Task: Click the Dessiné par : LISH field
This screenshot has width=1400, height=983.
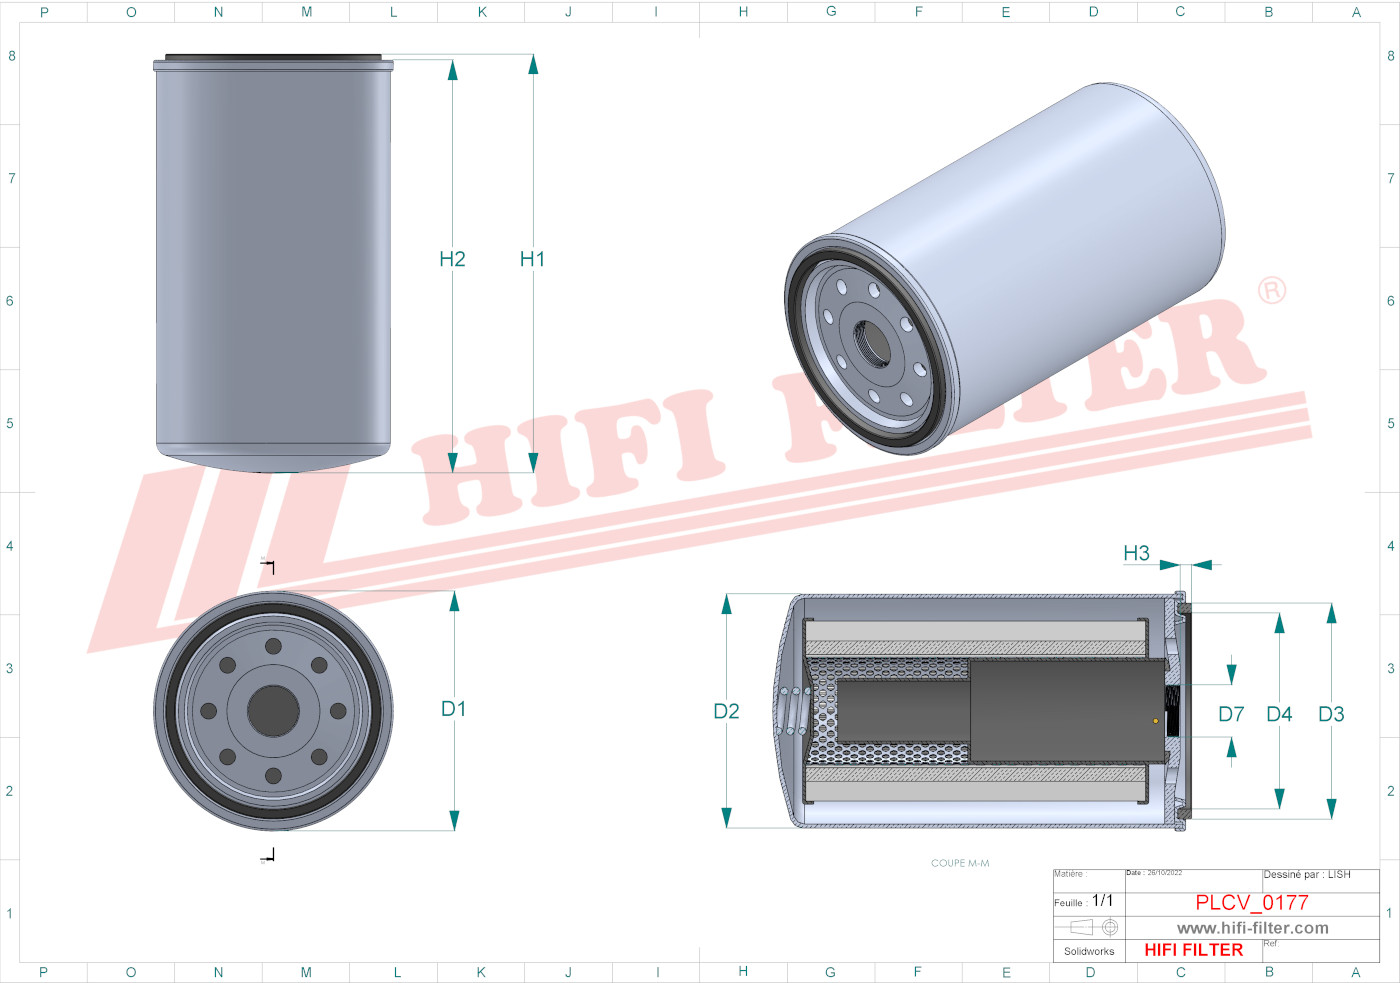Action: [x=1306, y=875]
